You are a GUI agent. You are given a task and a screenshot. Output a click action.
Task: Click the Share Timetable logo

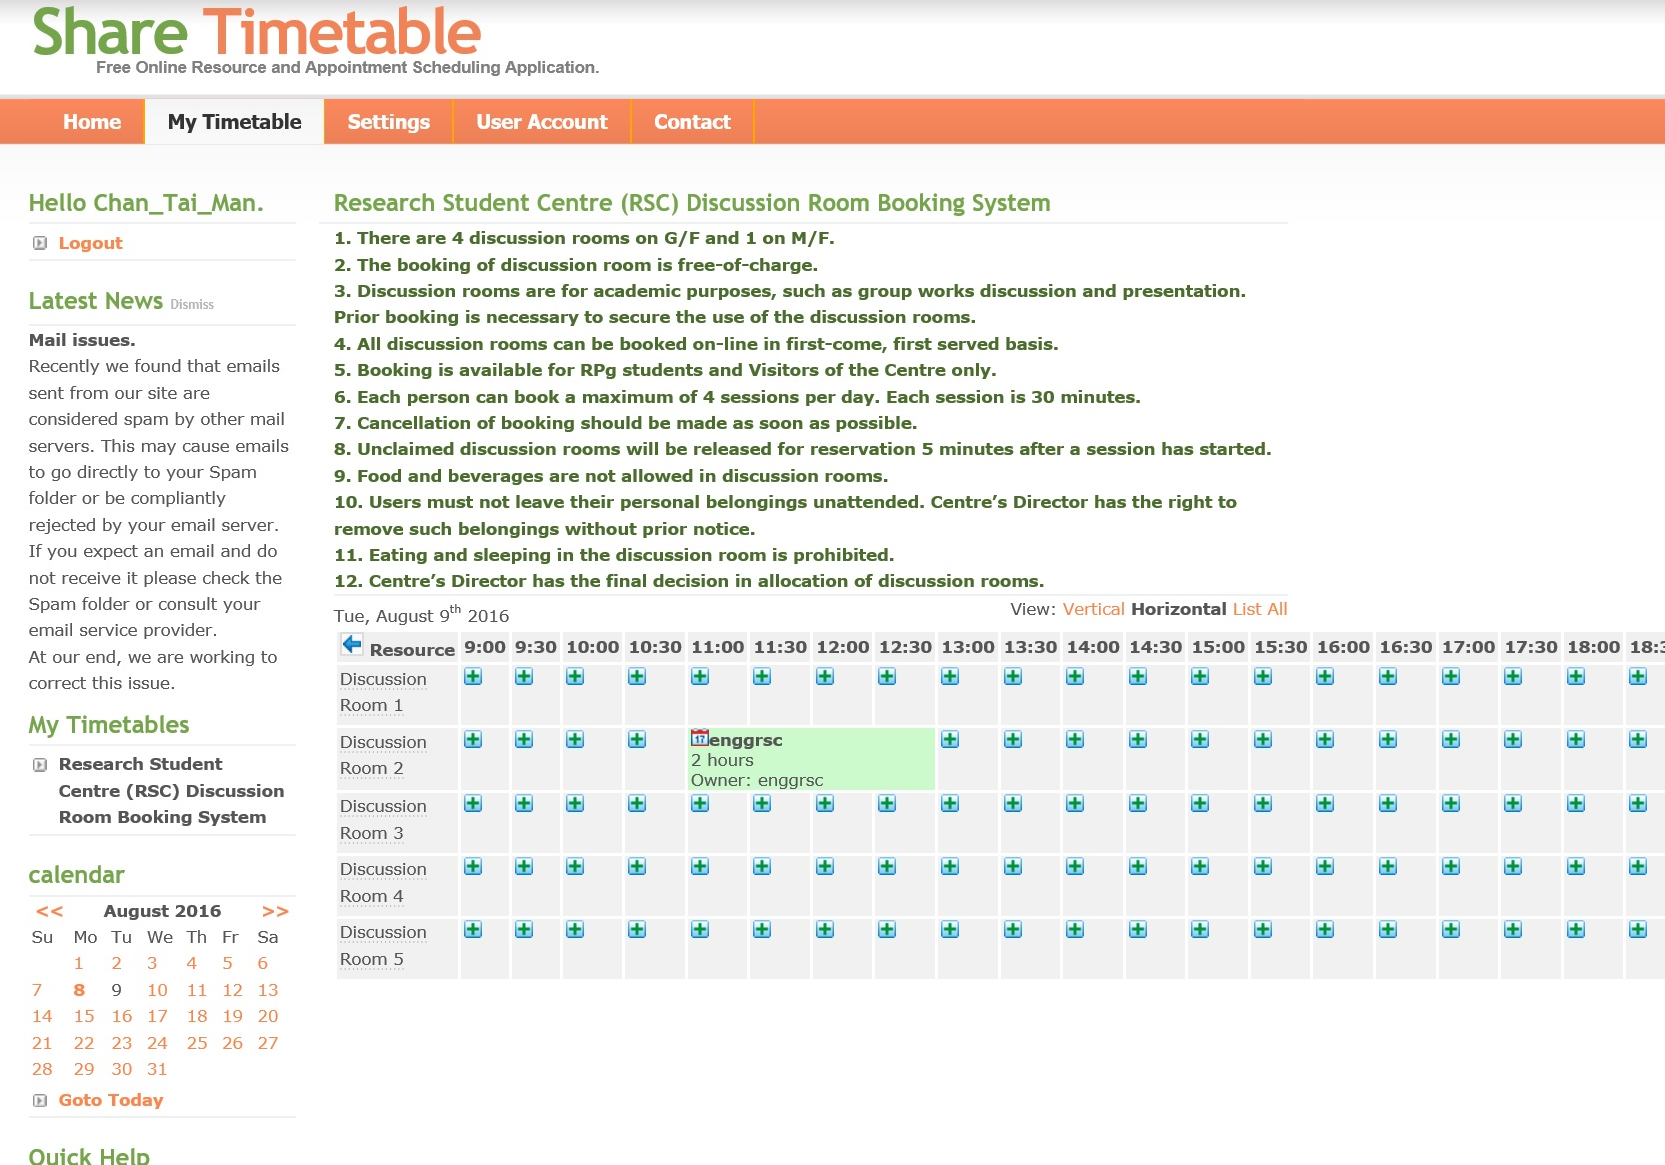[x=257, y=32]
